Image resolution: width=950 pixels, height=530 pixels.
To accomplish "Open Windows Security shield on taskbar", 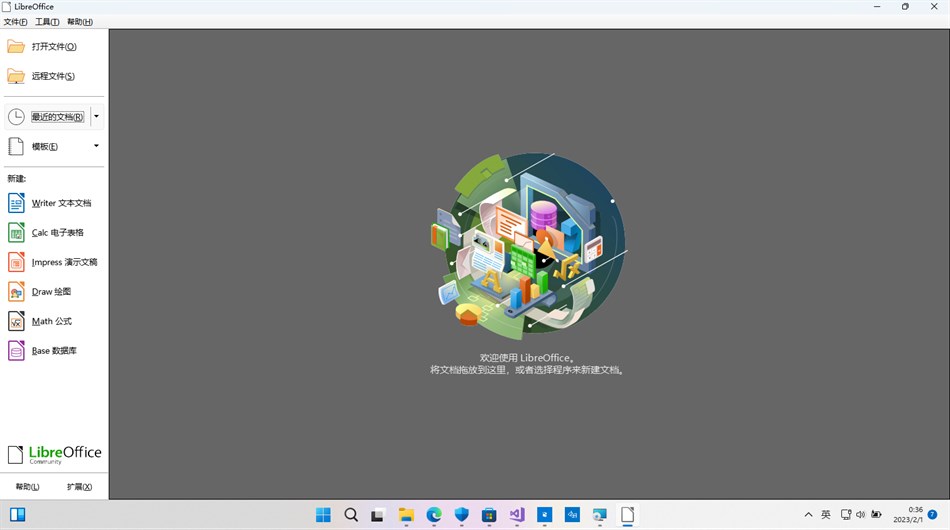I will (x=462, y=515).
